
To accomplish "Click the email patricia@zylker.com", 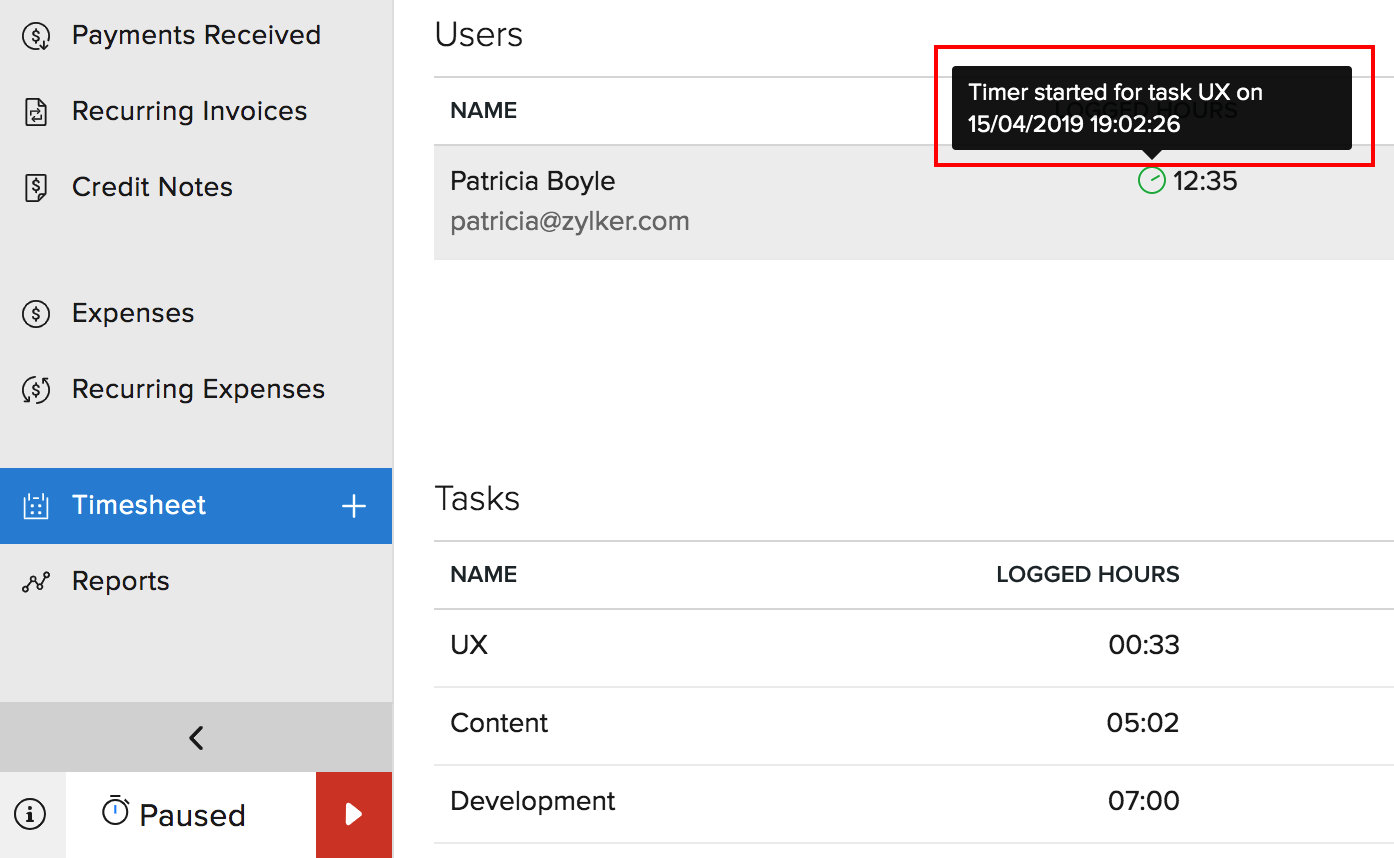I will [x=570, y=220].
